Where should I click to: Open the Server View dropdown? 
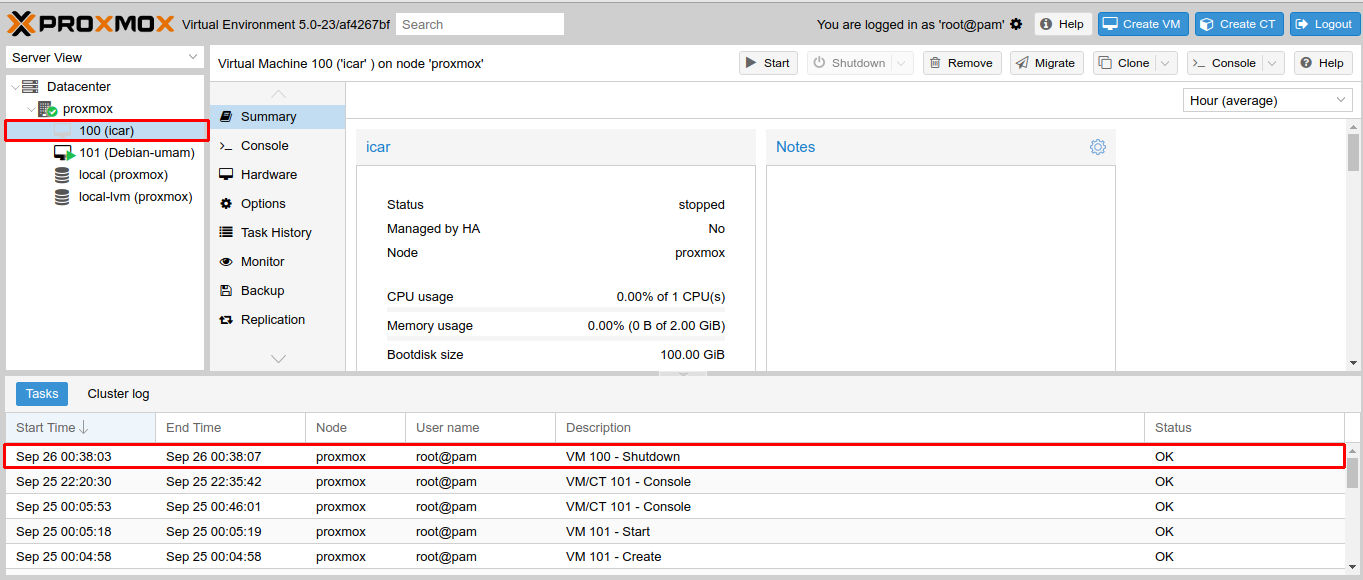[105, 58]
